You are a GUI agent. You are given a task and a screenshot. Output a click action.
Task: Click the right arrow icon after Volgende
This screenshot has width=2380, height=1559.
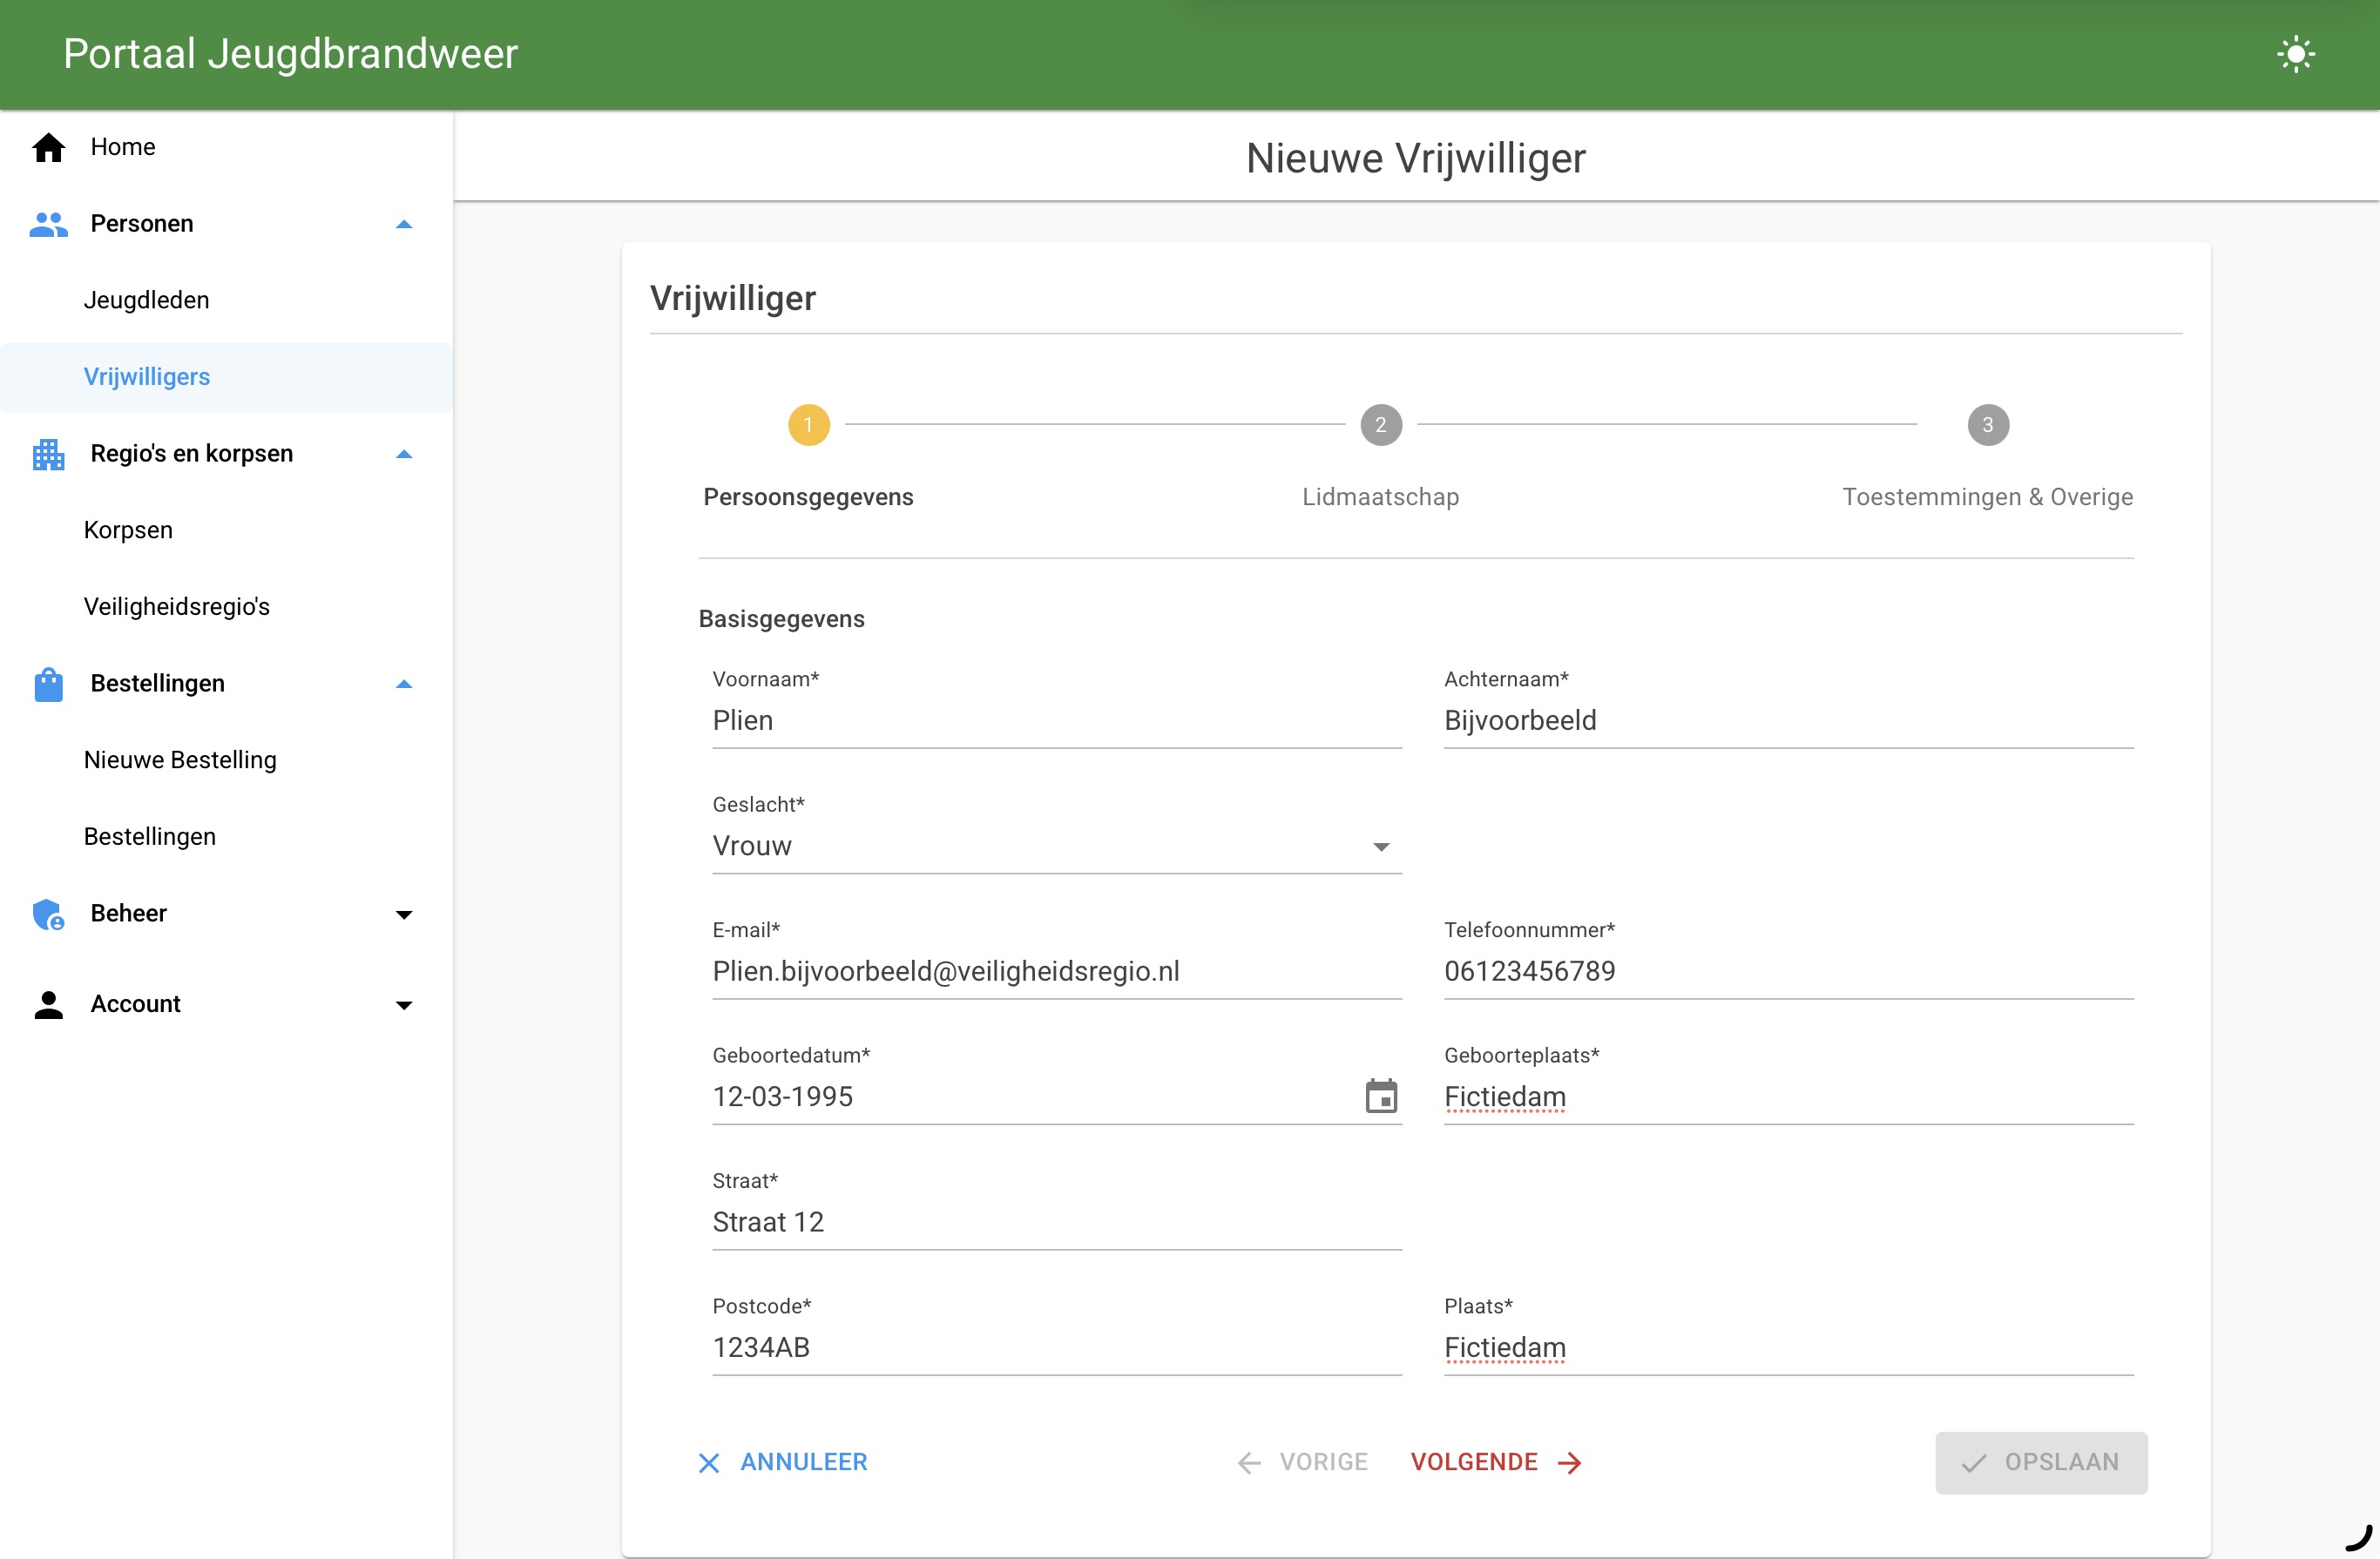tap(1569, 1463)
